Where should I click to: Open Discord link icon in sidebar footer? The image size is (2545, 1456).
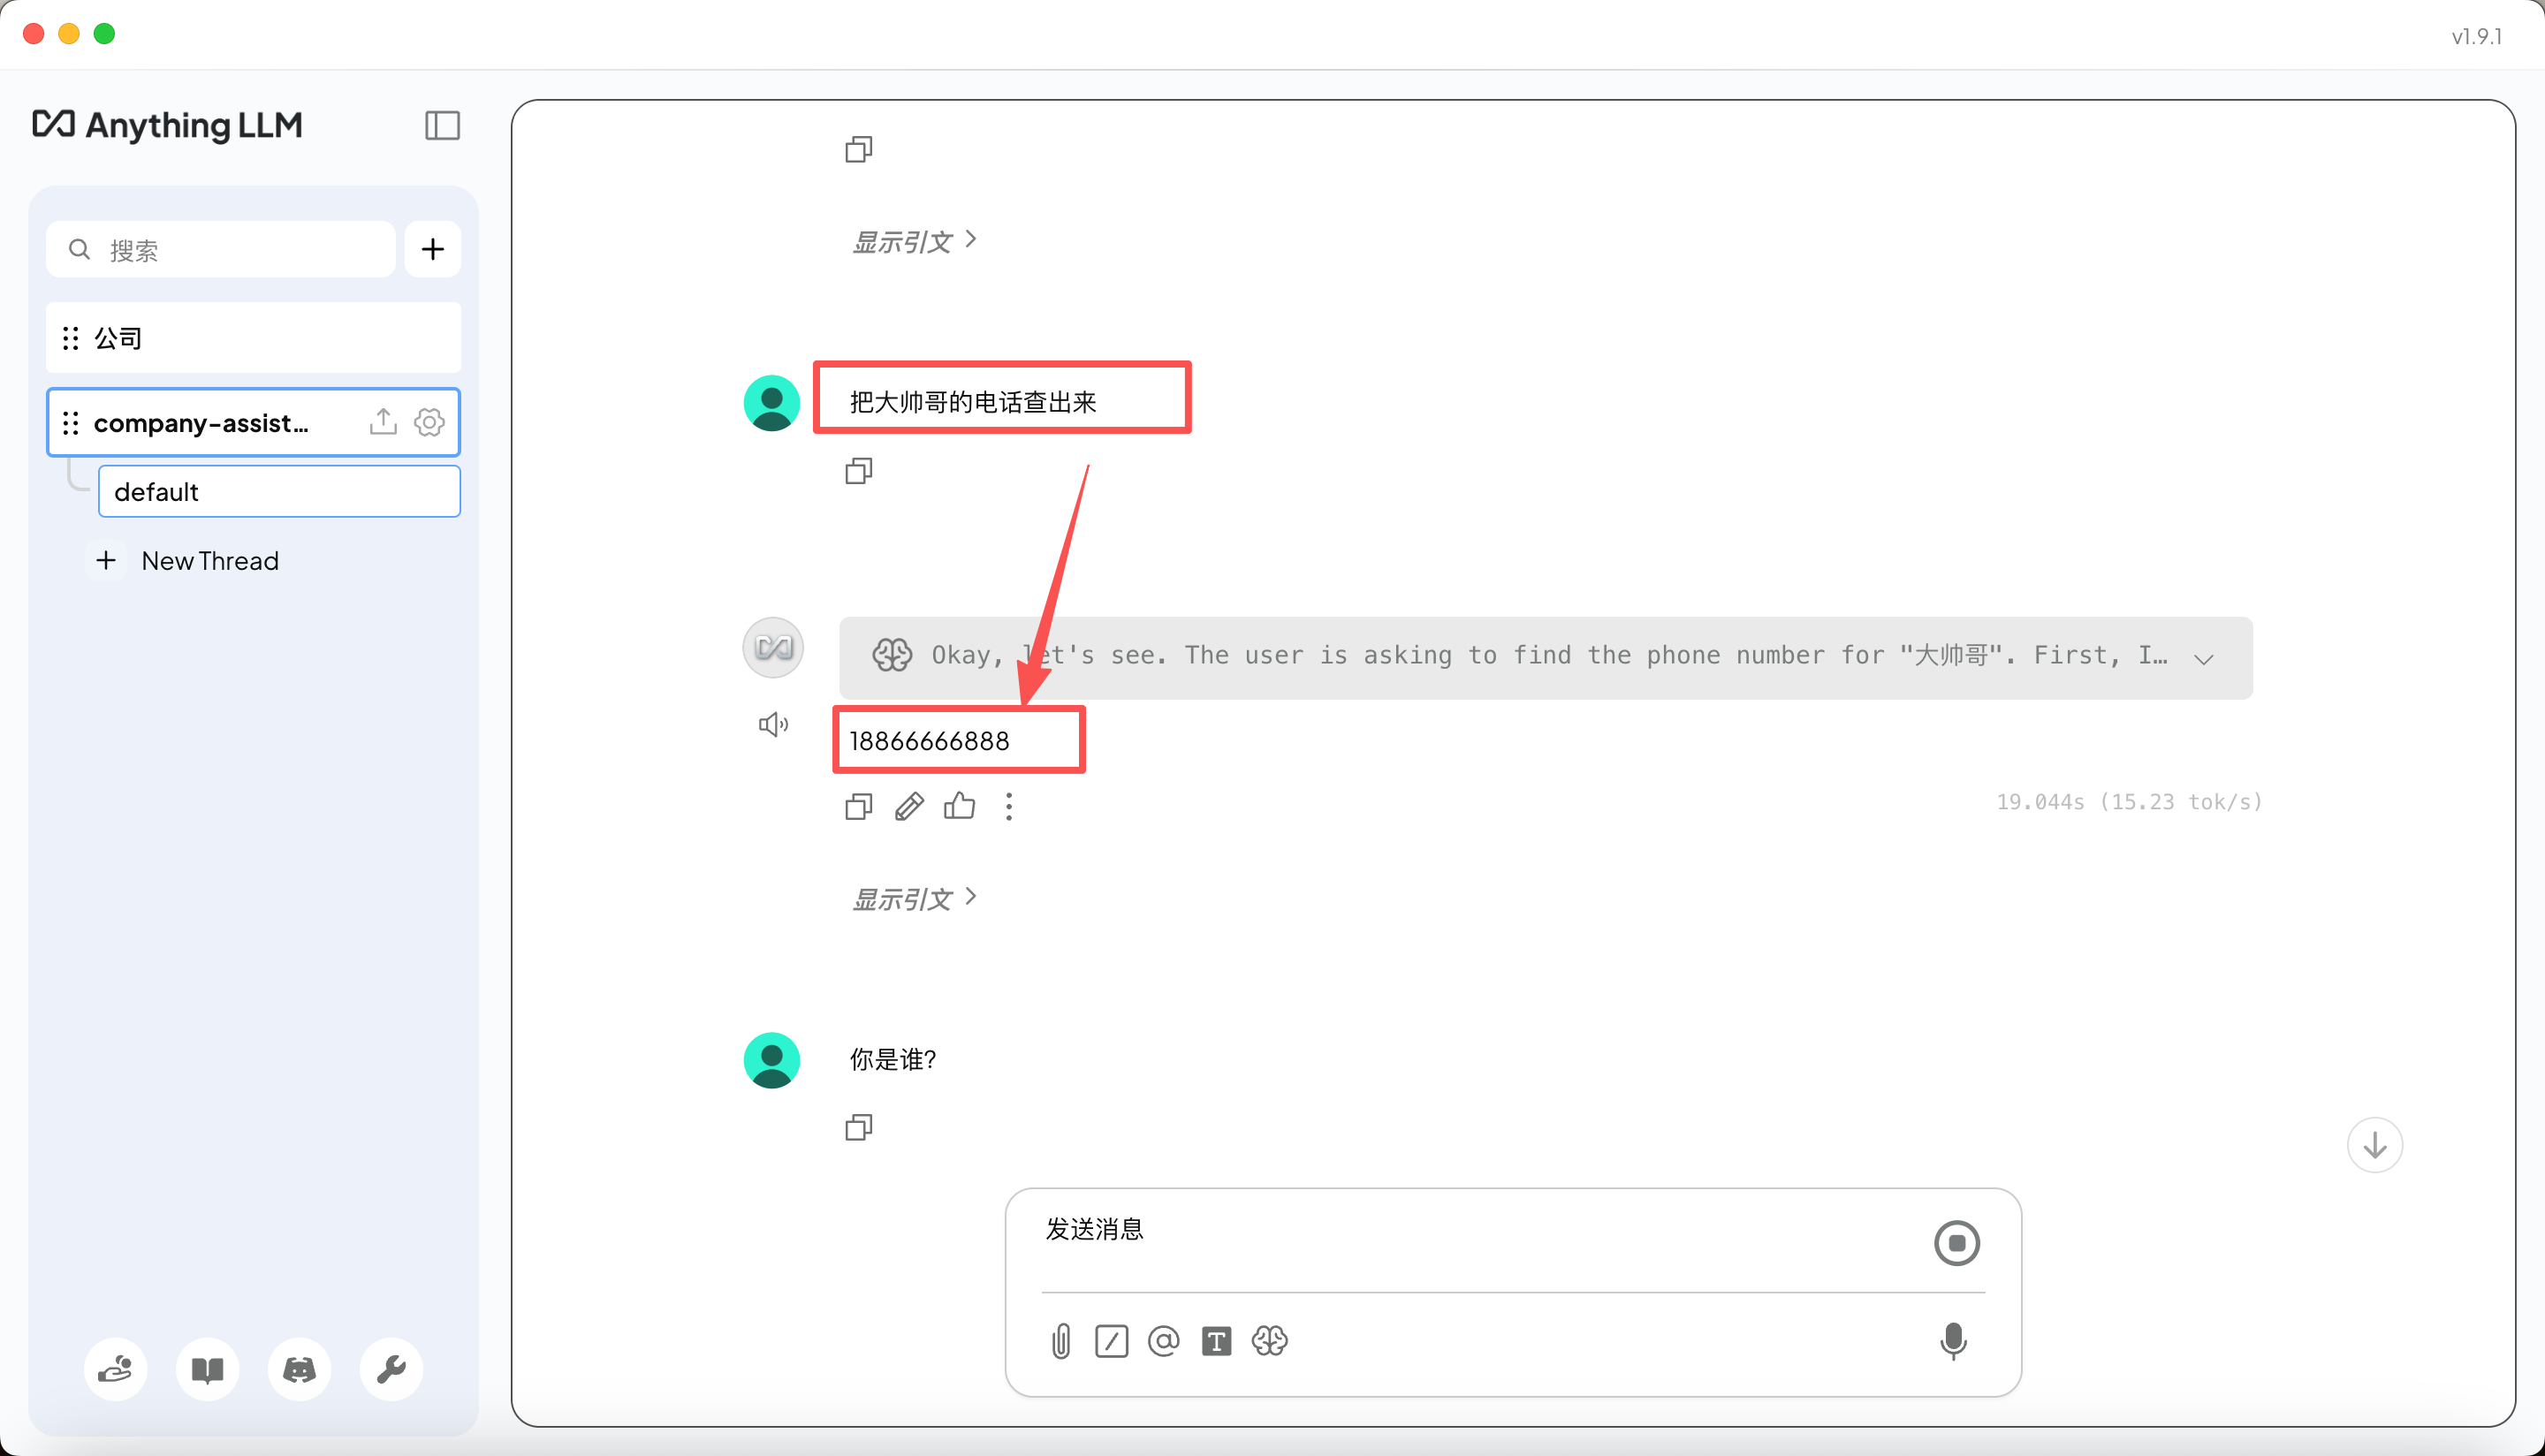(x=299, y=1369)
